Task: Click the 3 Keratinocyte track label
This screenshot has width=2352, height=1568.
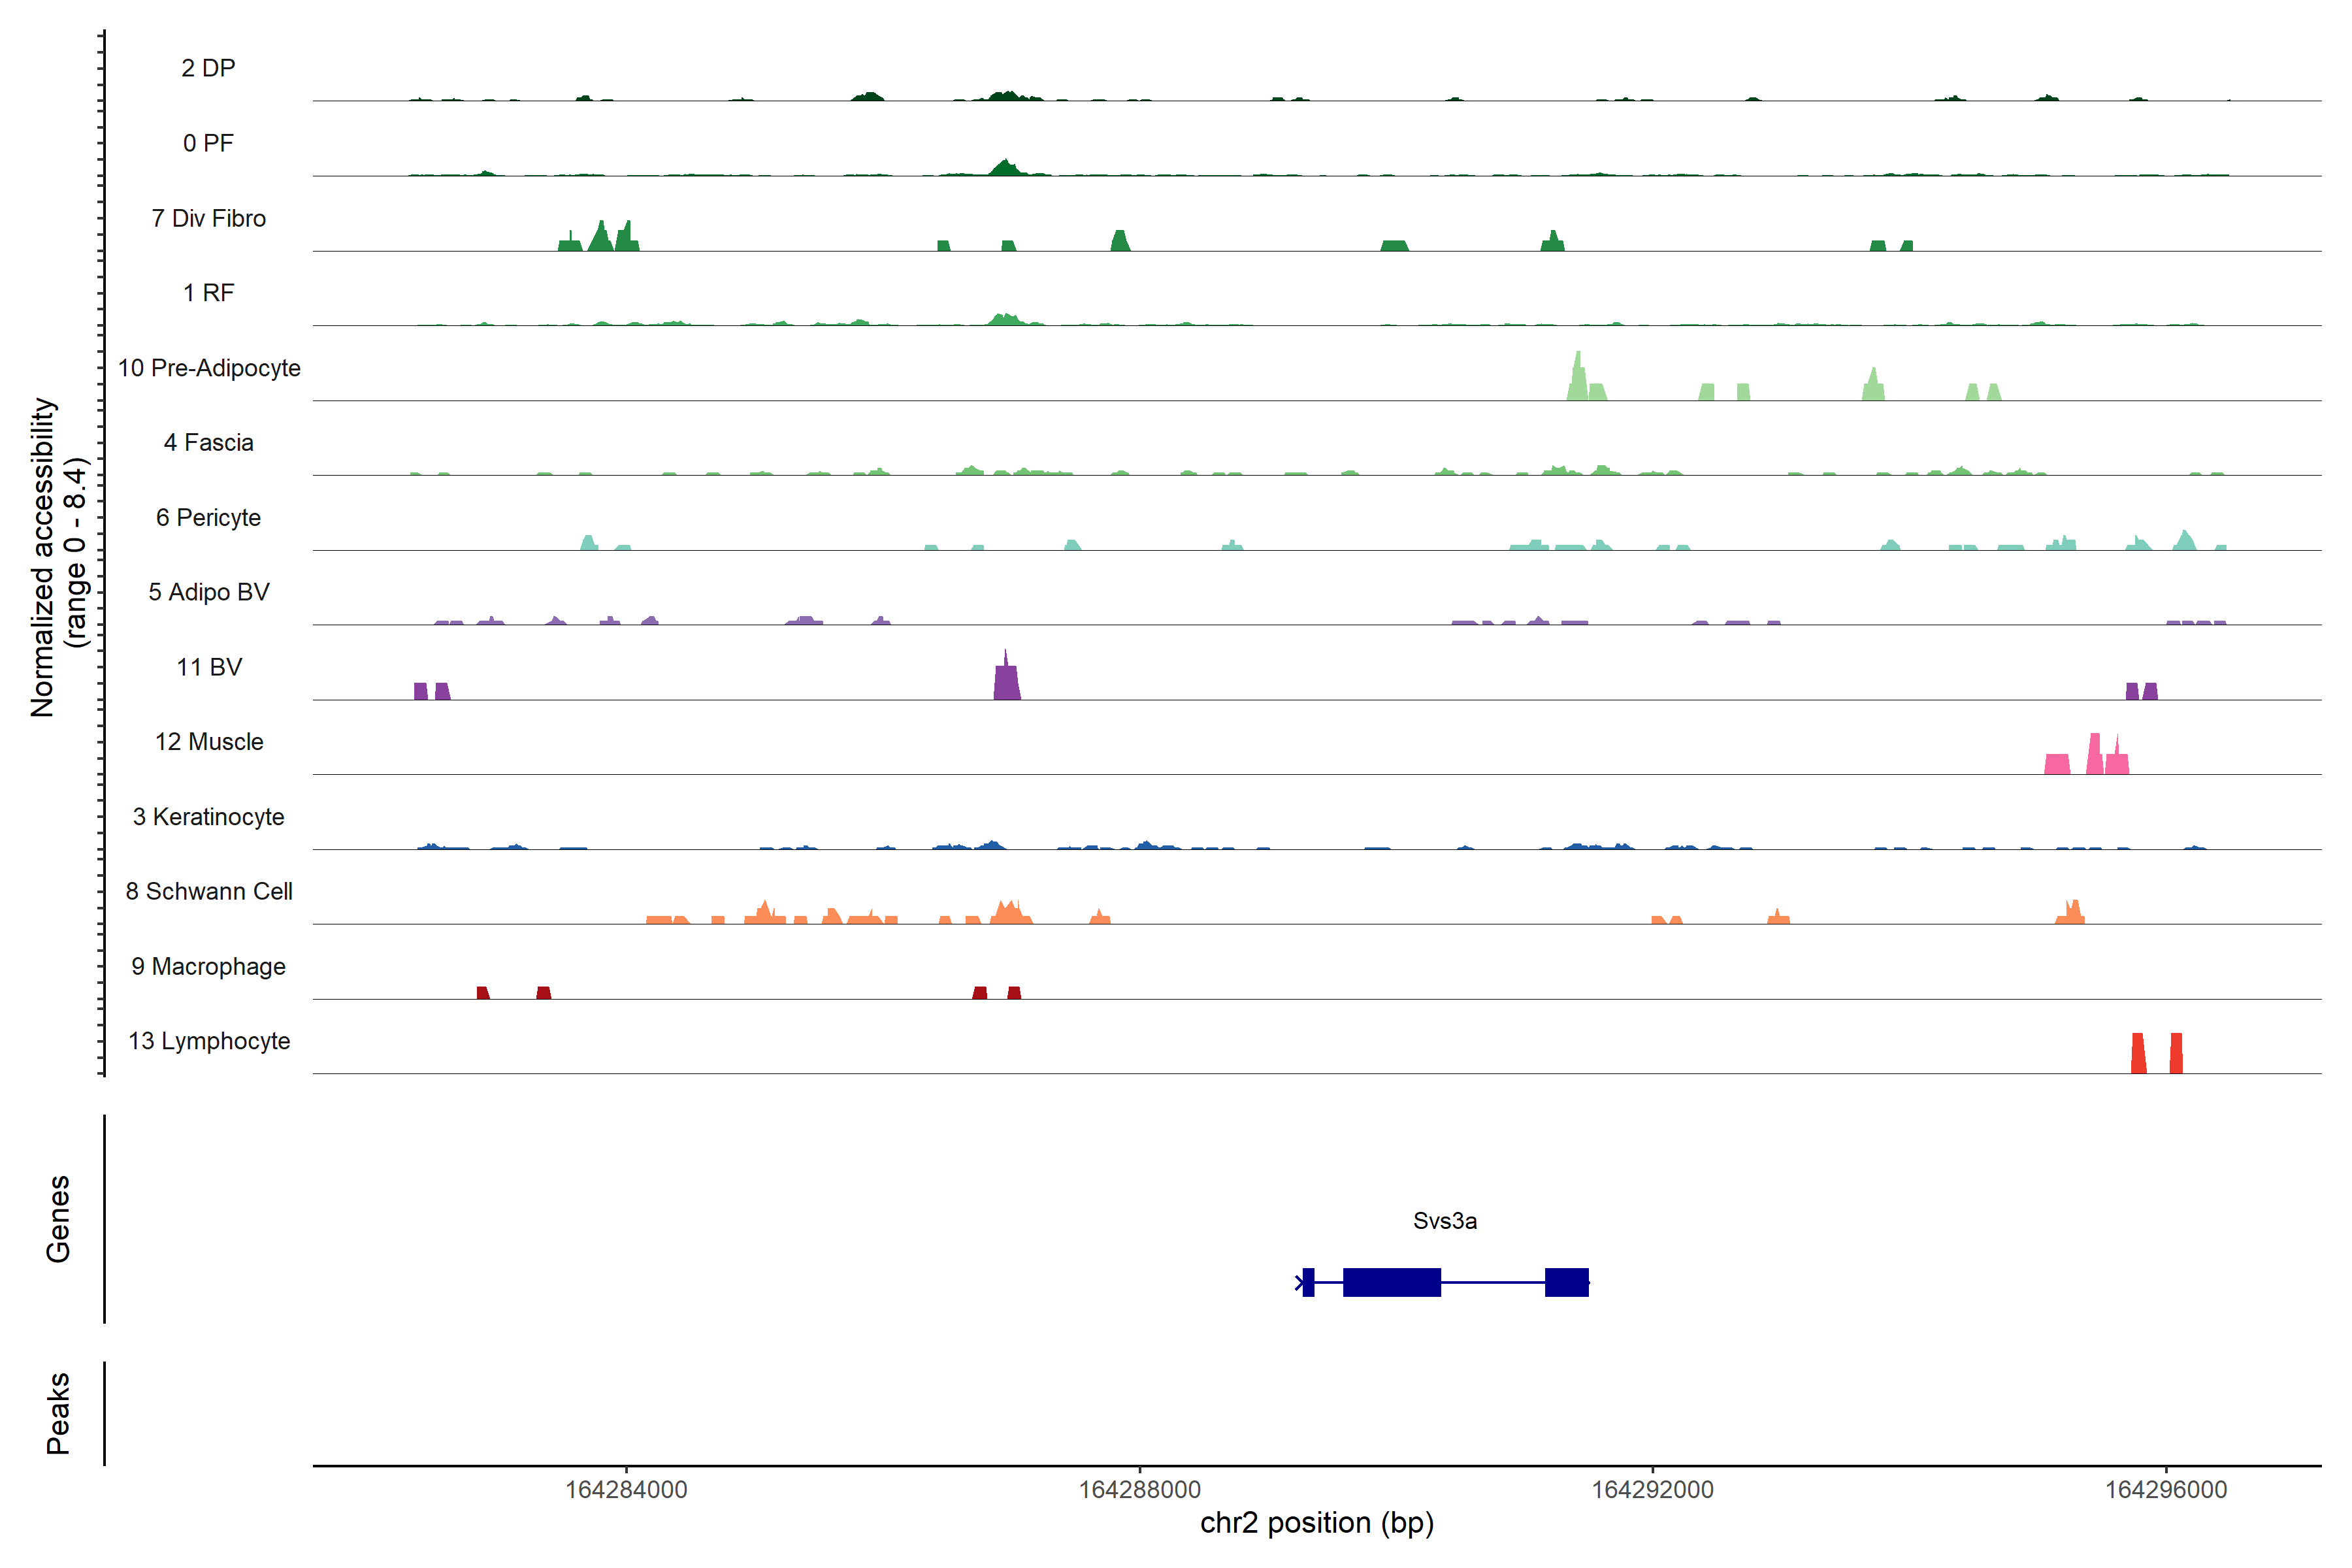Action: [x=208, y=817]
